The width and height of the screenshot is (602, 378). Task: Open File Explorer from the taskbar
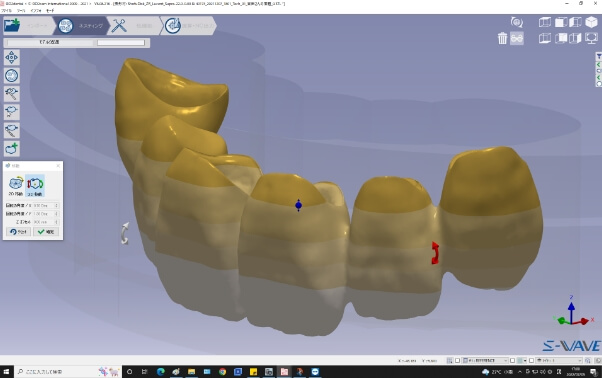pos(191,371)
